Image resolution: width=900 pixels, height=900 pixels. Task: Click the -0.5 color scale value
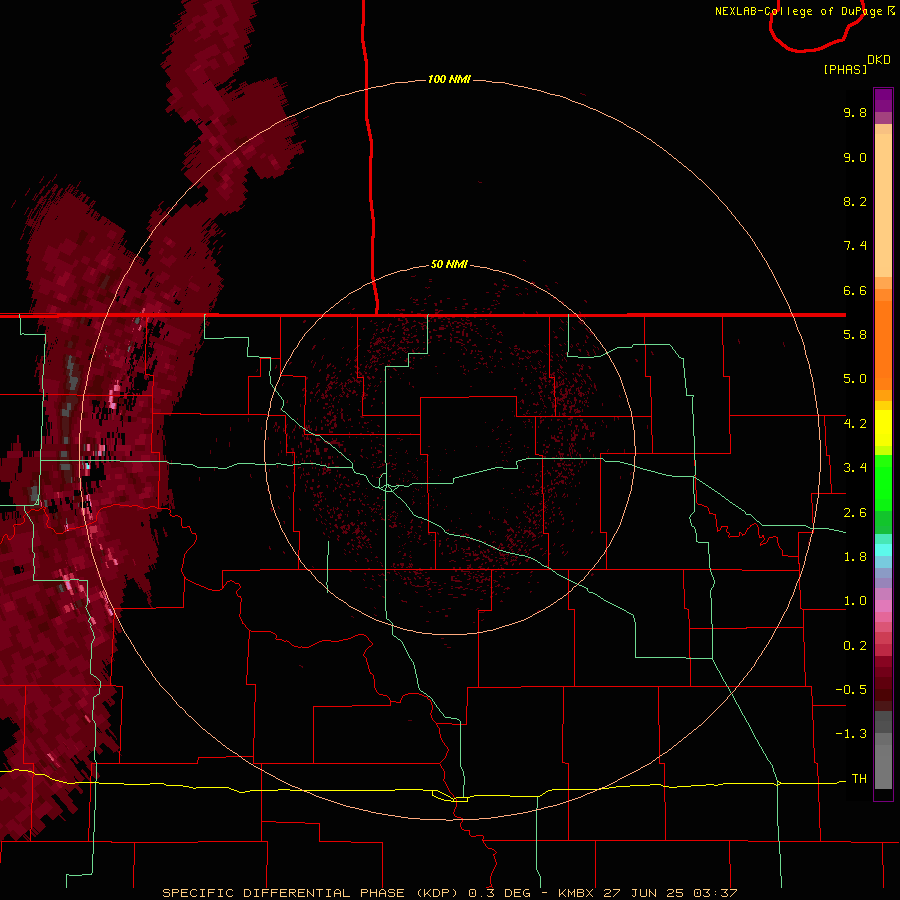coord(851,690)
